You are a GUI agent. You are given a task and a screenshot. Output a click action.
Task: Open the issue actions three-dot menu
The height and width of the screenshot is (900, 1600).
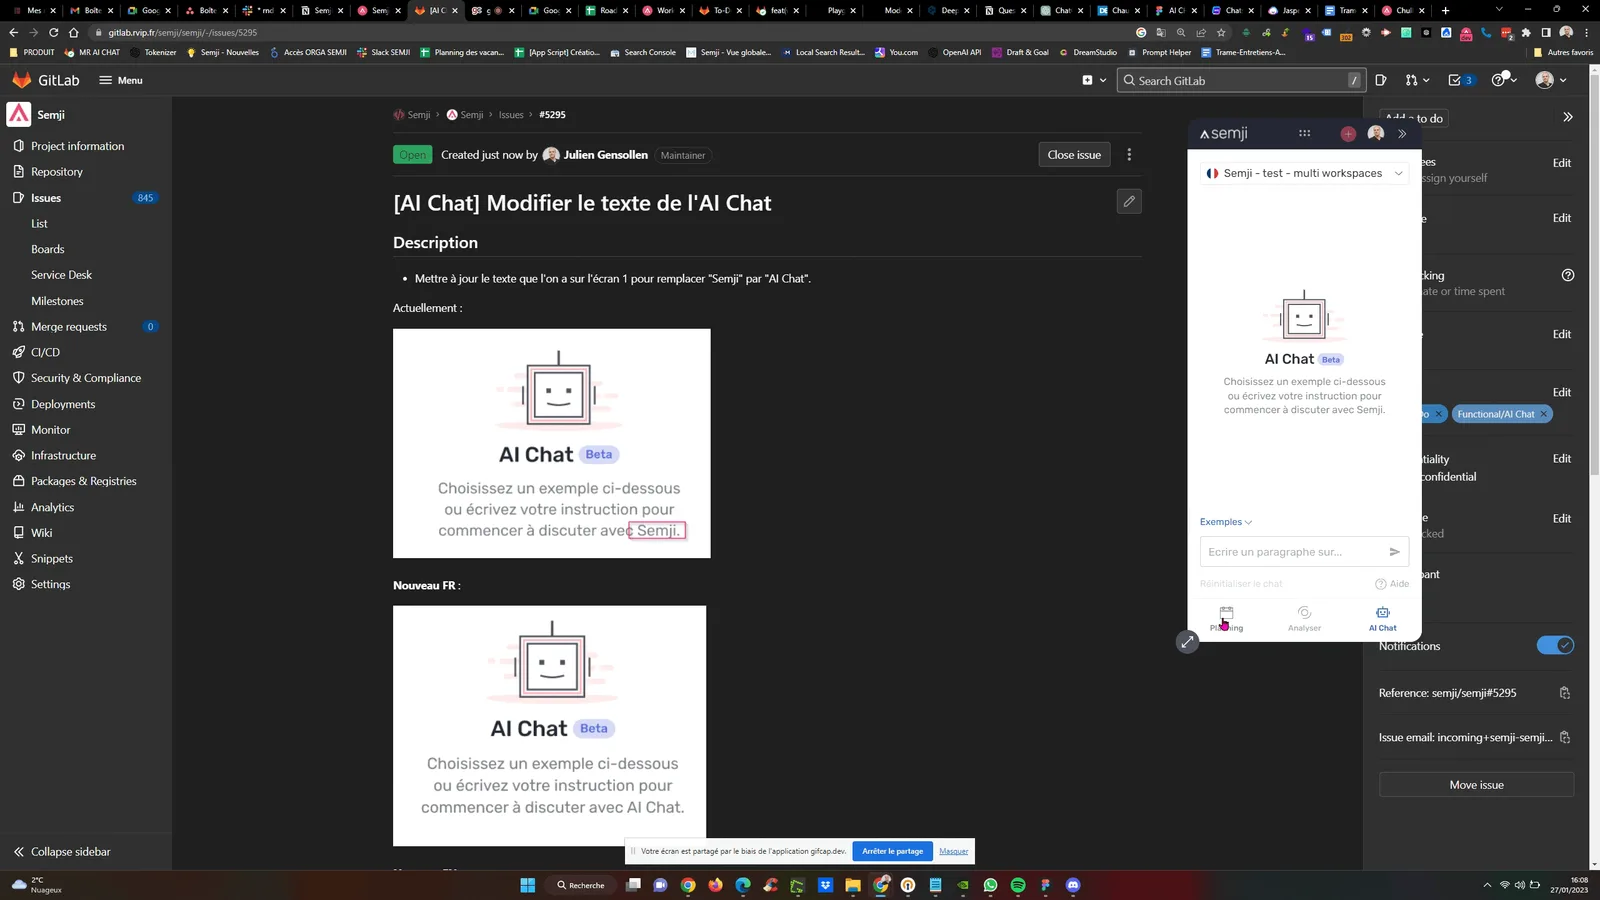[x=1129, y=155]
